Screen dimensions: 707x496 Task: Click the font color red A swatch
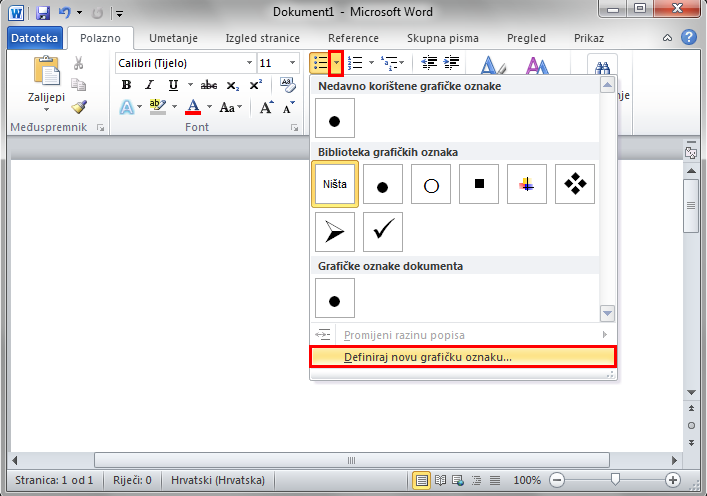coord(193,107)
